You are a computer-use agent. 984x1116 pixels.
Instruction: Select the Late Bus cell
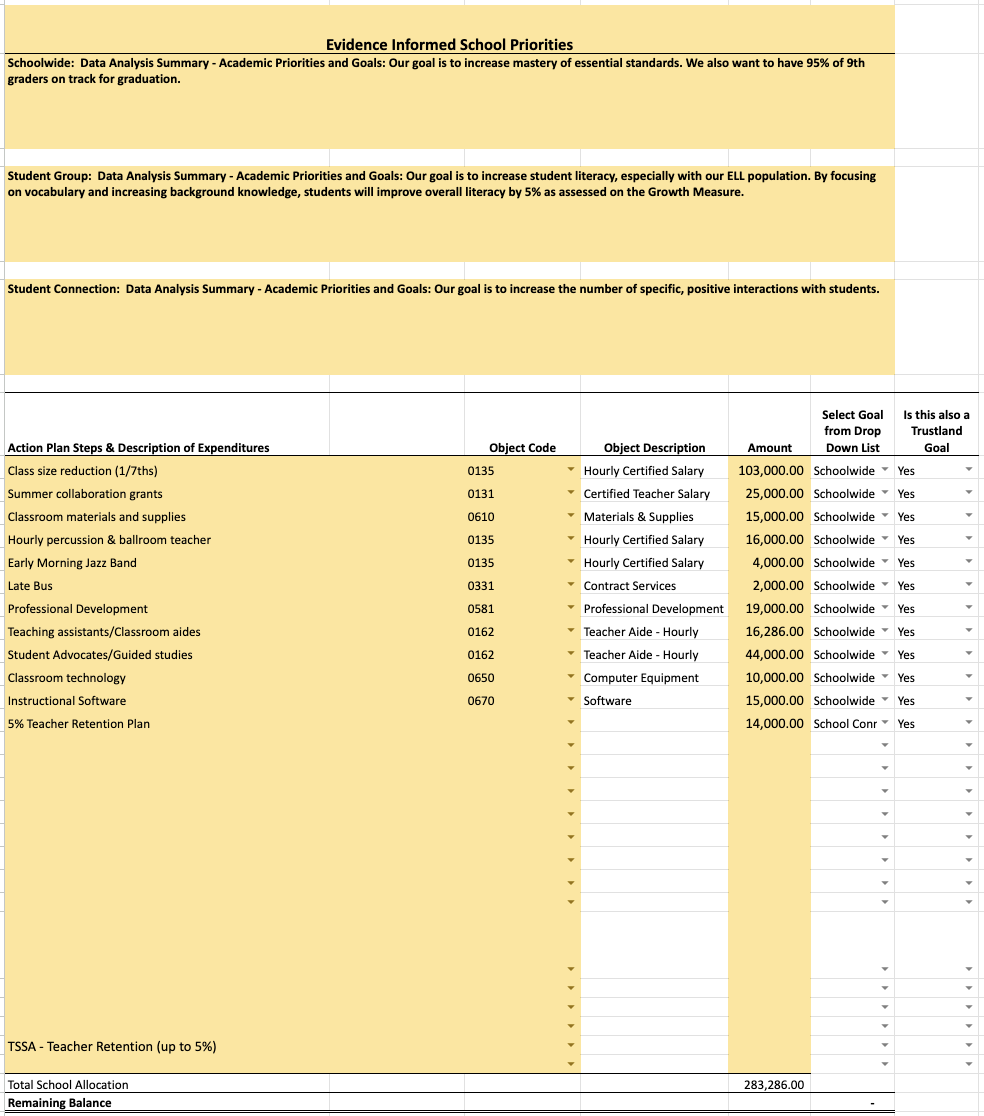pyautogui.click(x=30, y=586)
